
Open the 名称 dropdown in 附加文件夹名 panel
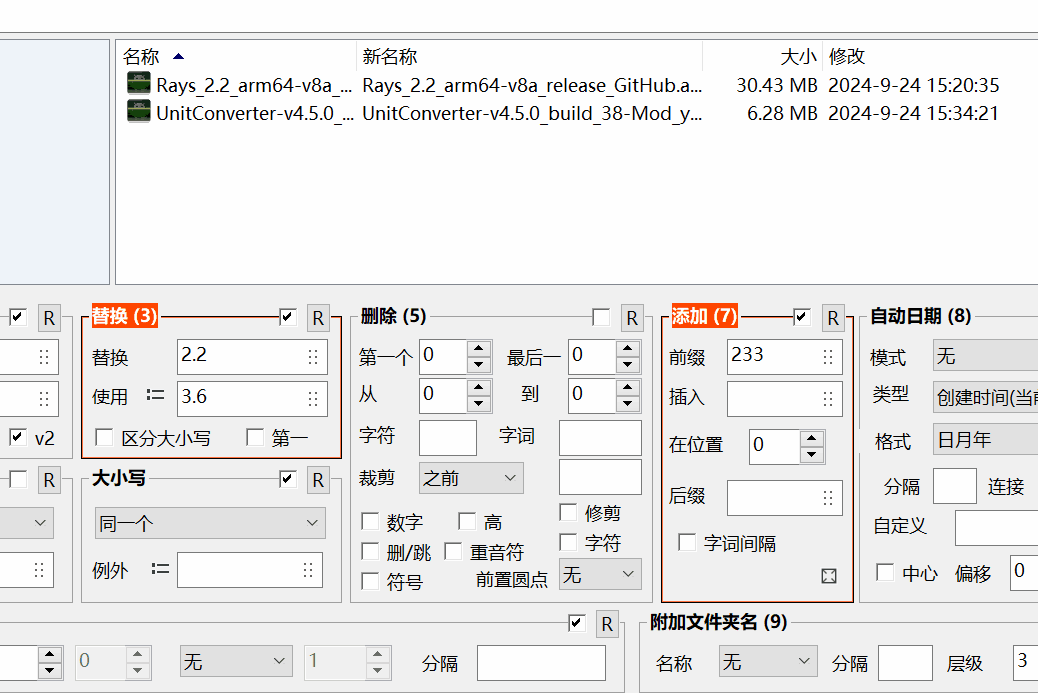(767, 662)
